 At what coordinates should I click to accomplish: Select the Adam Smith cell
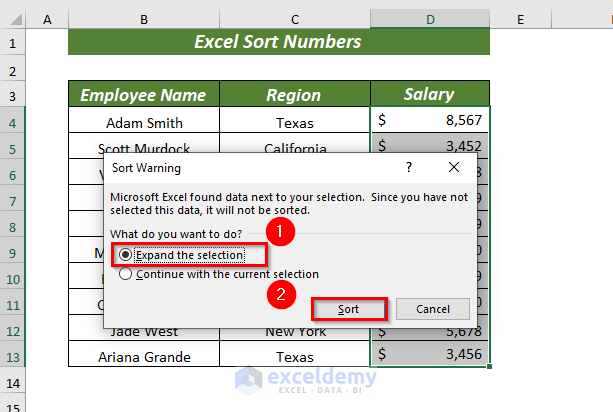click(144, 122)
